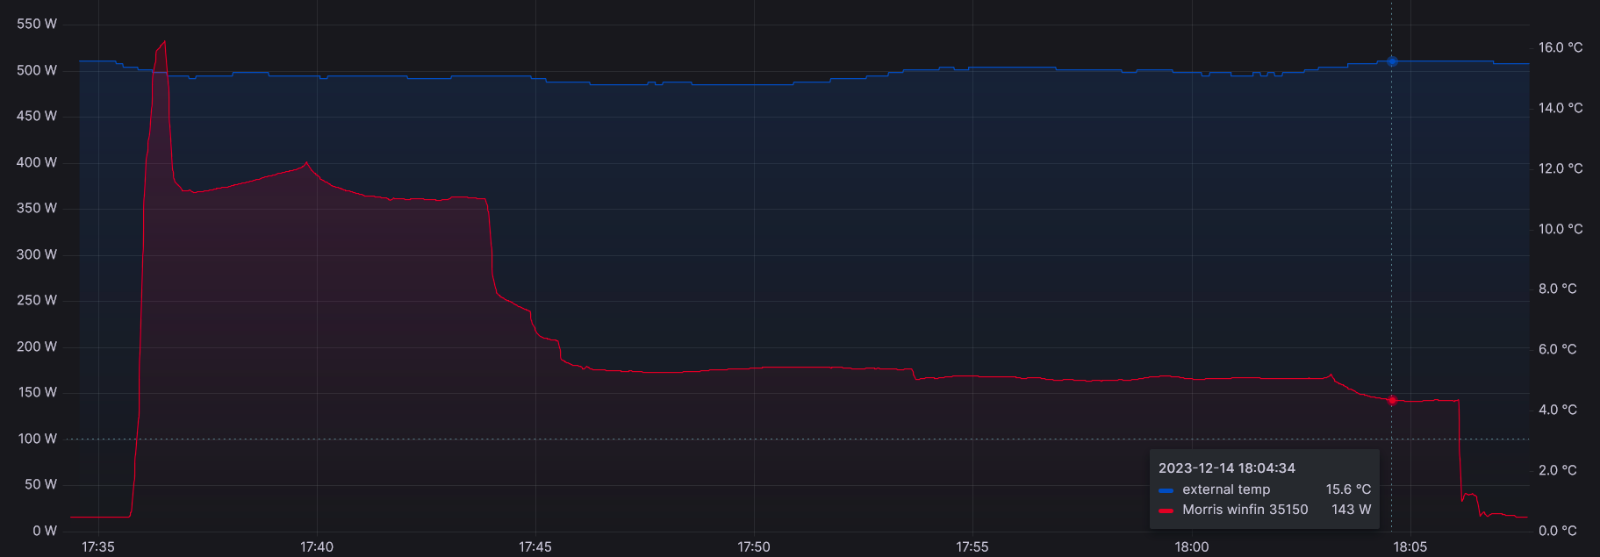The height and width of the screenshot is (557, 1600).
Task: Click the red Morris winfin hover point
Action: pos(1391,400)
